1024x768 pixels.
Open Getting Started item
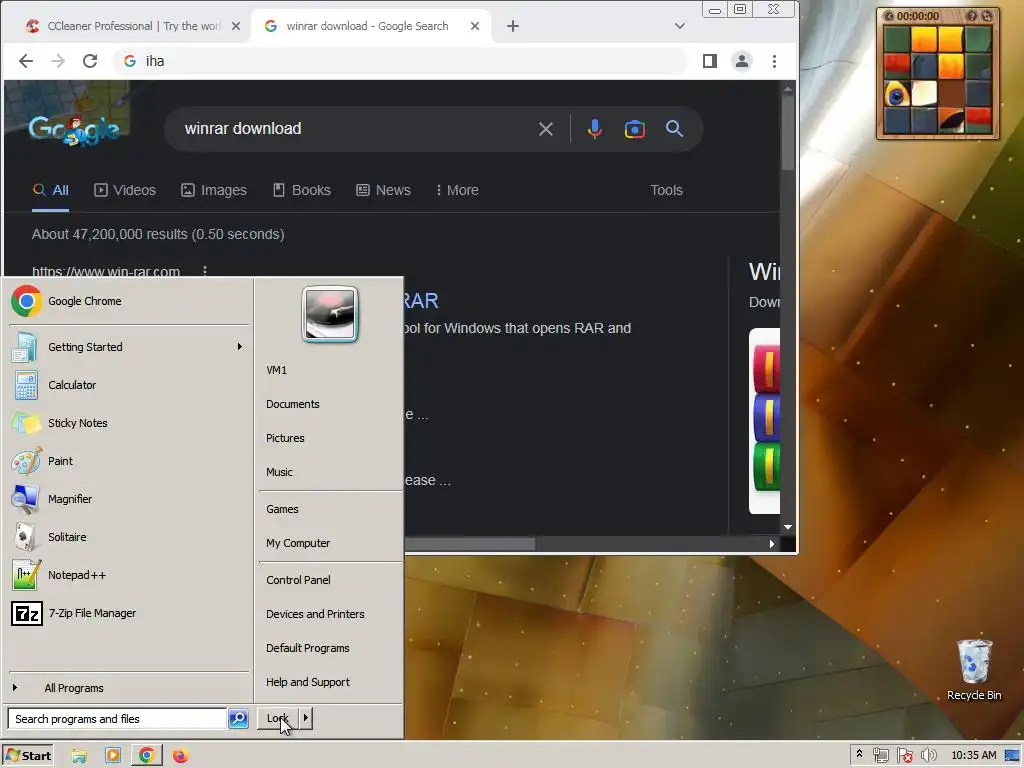[129, 347]
